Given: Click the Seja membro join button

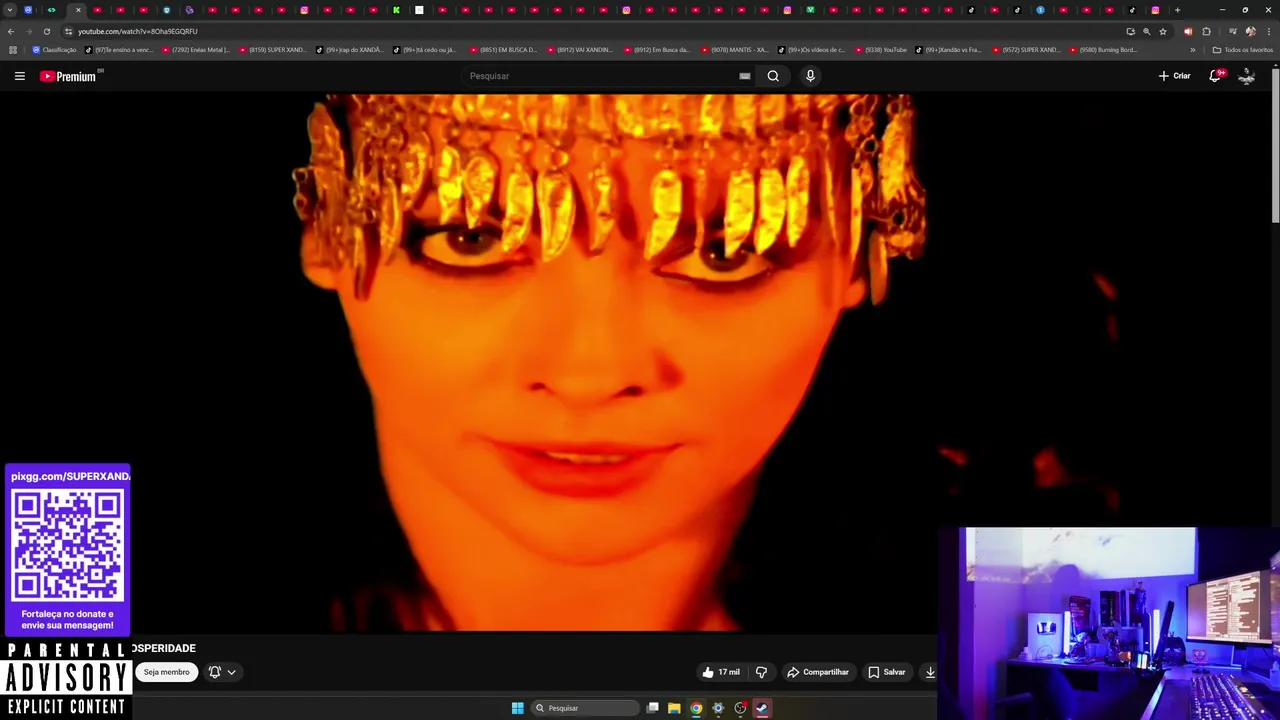Looking at the screenshot, I should [x=166, y=672].
